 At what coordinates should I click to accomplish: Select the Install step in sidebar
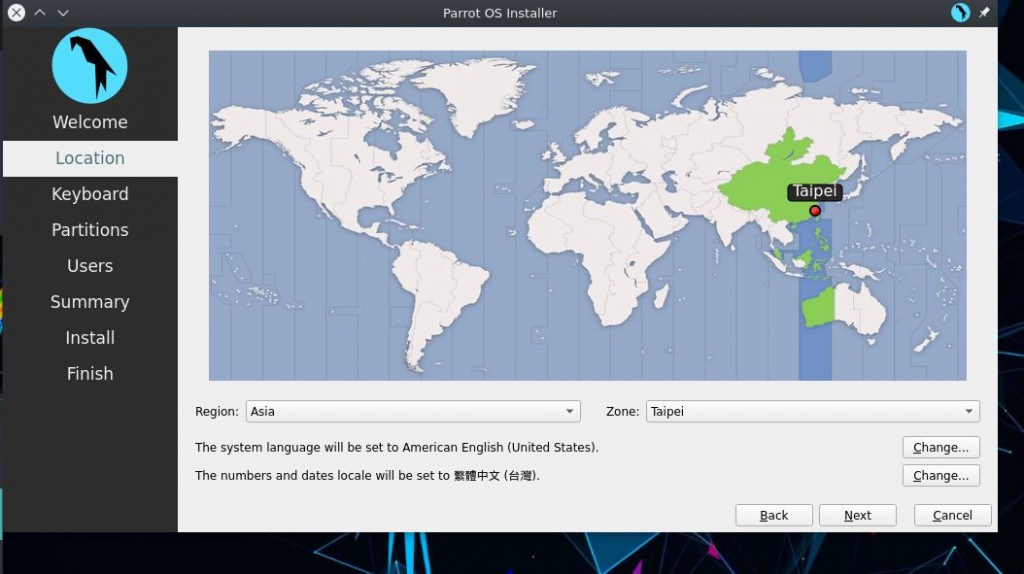[x=90, y=338]
